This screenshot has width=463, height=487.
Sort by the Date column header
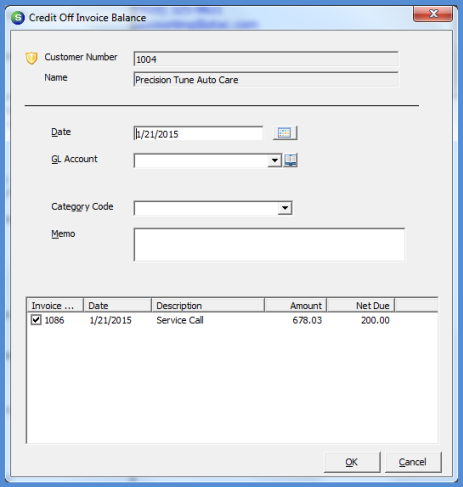click(117, 305)
